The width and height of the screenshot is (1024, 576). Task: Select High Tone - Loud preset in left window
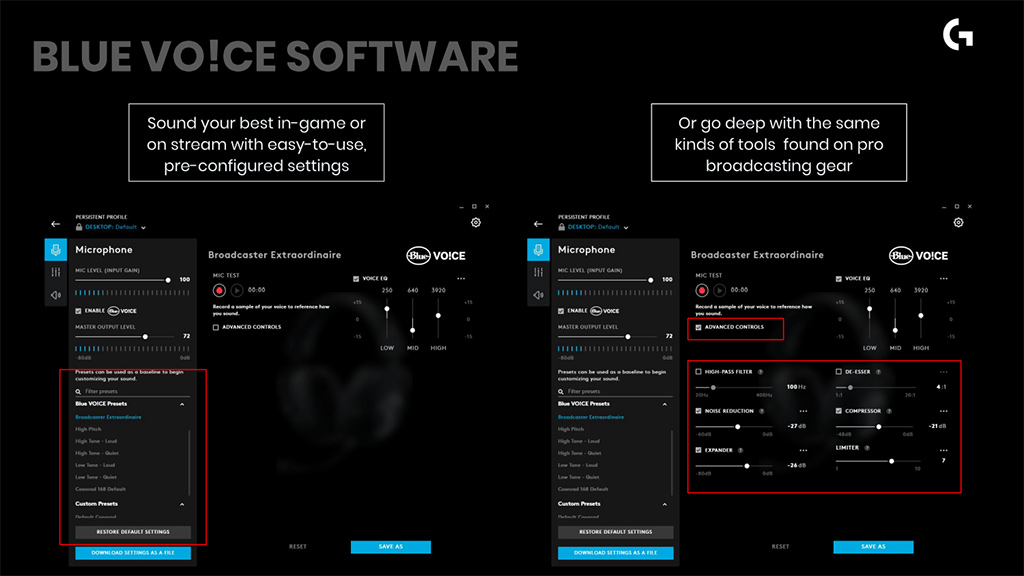(x=96, y=441)
